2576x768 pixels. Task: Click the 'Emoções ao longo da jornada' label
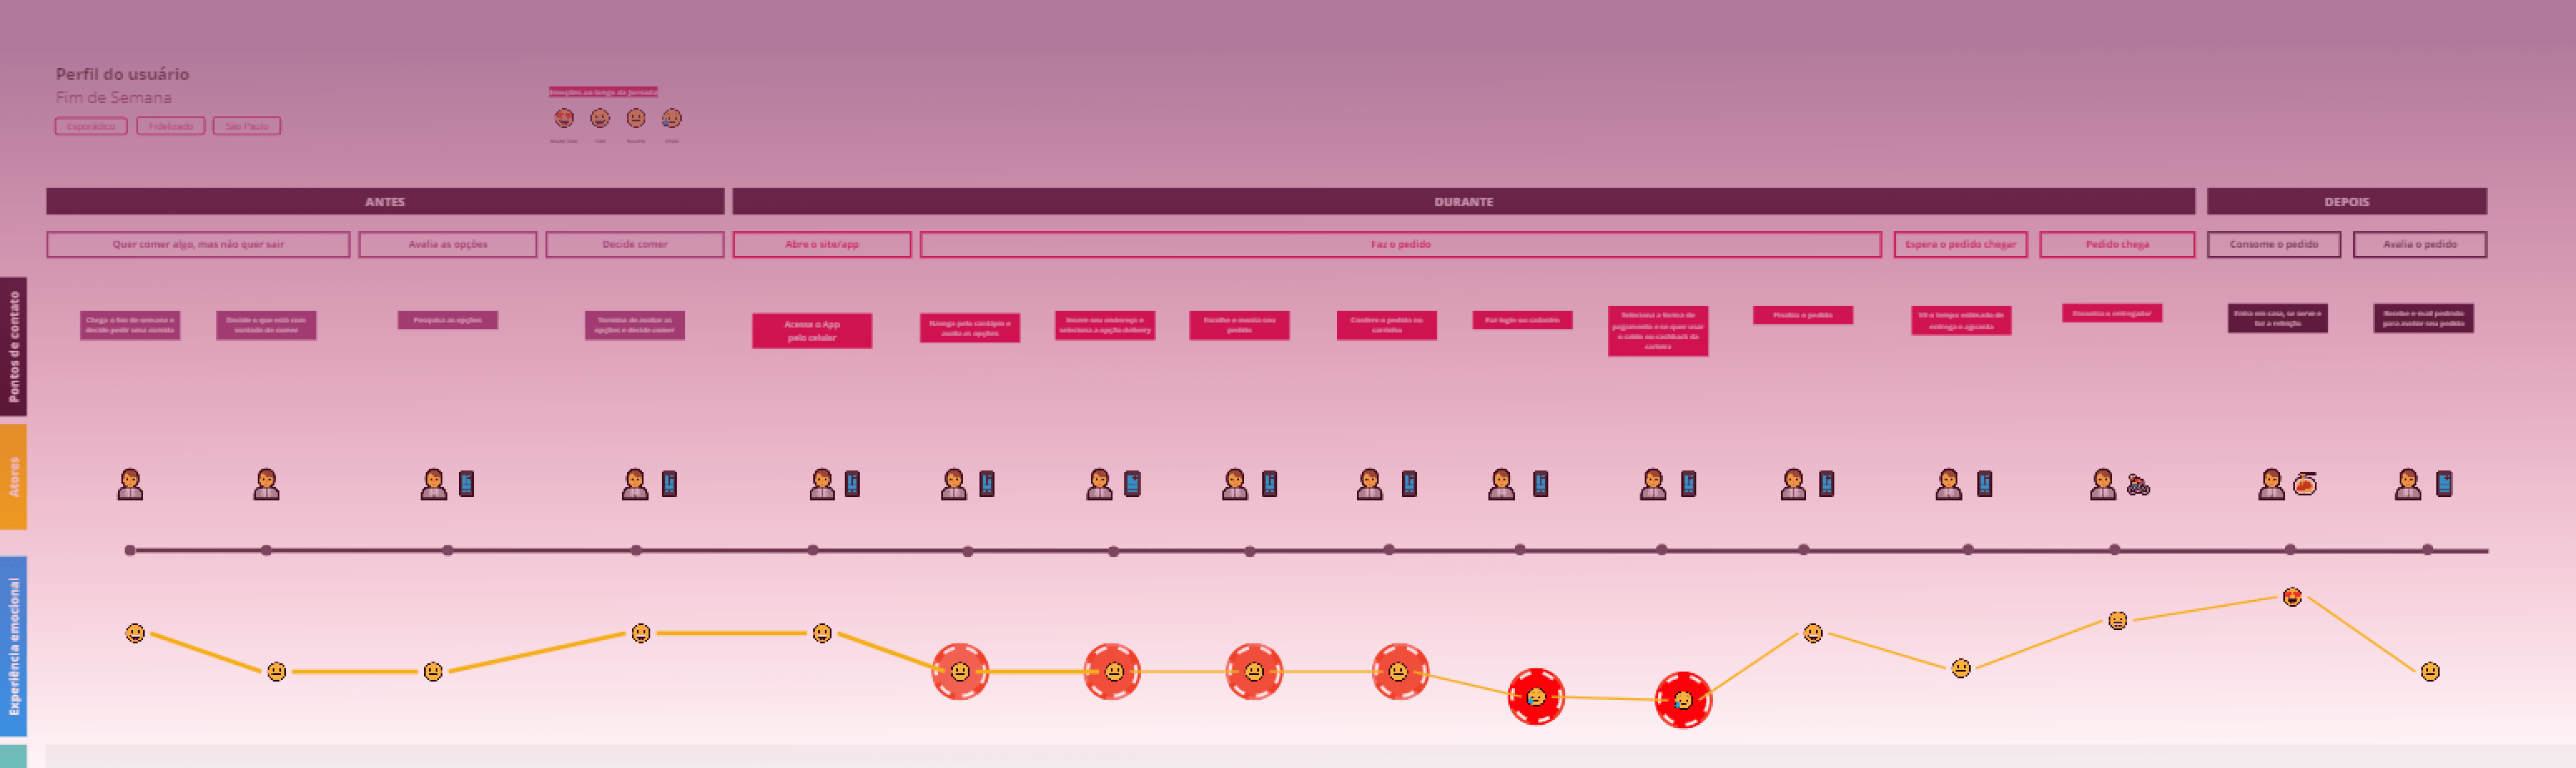click(x=603, y=92)
